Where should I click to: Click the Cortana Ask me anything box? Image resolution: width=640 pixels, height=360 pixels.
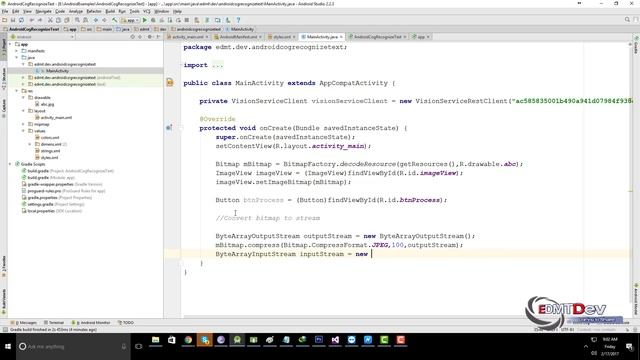73,347
